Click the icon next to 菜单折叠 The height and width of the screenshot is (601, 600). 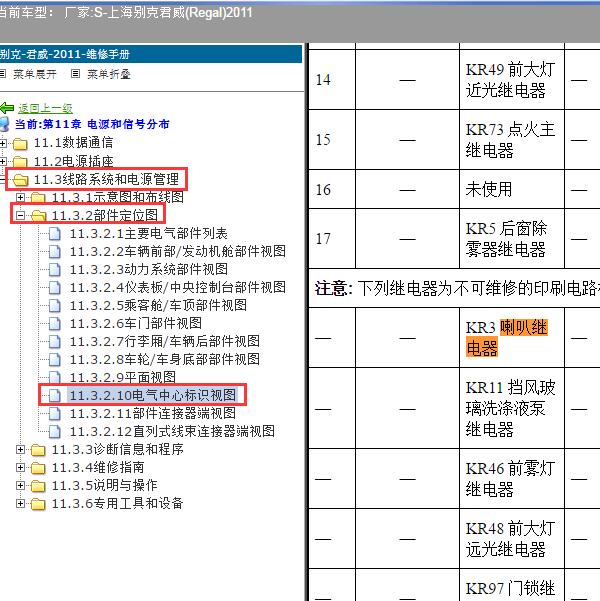76,74
